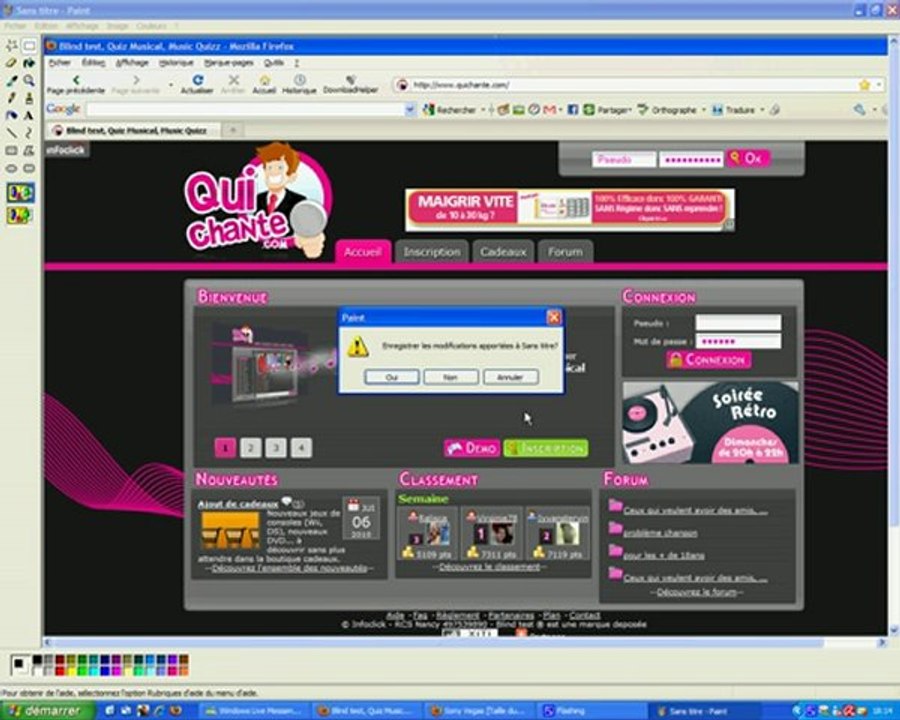The image size is (900, 720).
Task: Select the Rectangle shape tool in Paint
Action: [x=11, y=151]
